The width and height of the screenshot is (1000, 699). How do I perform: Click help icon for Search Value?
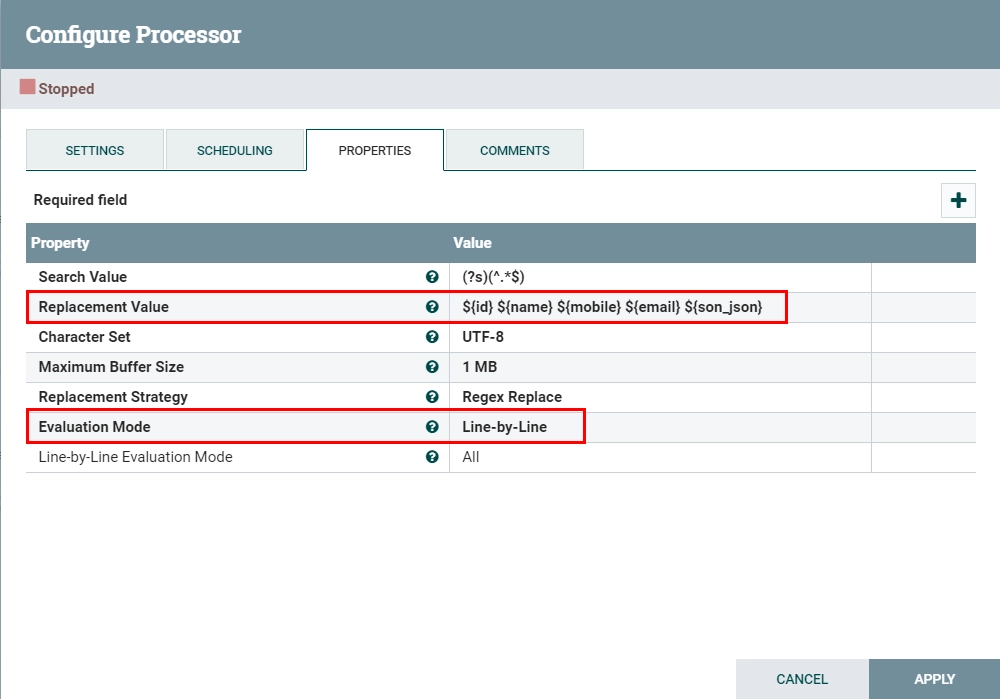coord(432,277)
